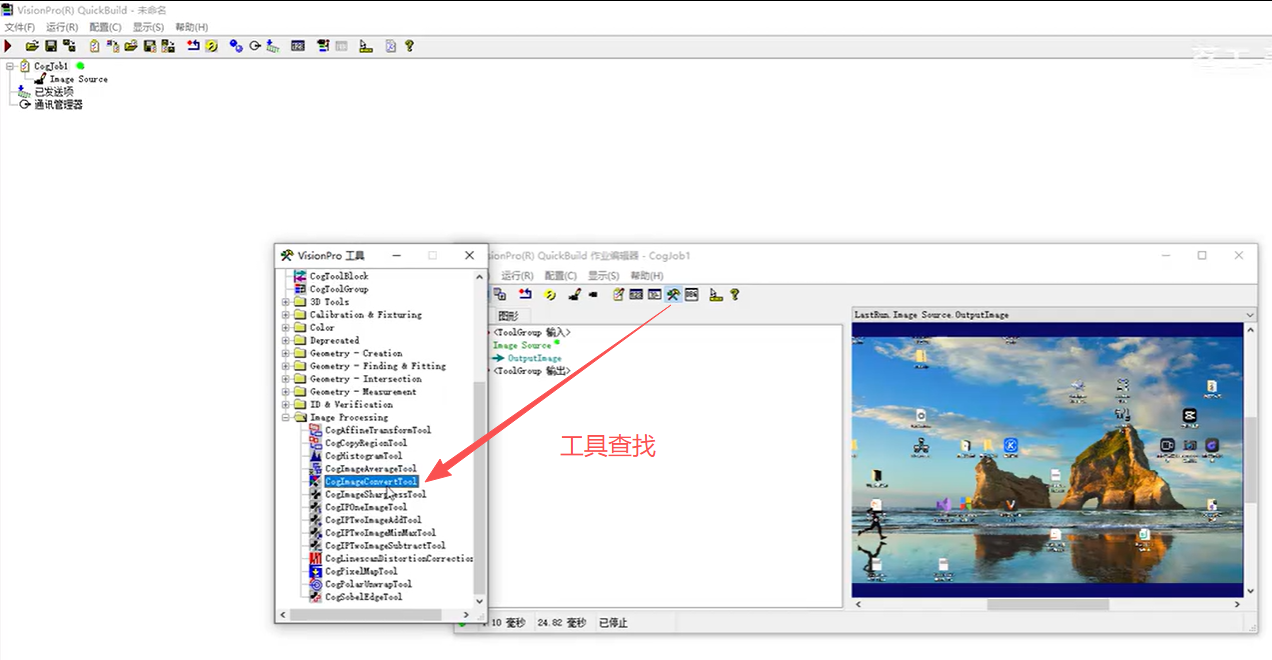Select CogIPOneImageTool in tool list
Image resolution: width=1272 pixels, height=660 pixels.
(x=366, y=507)
